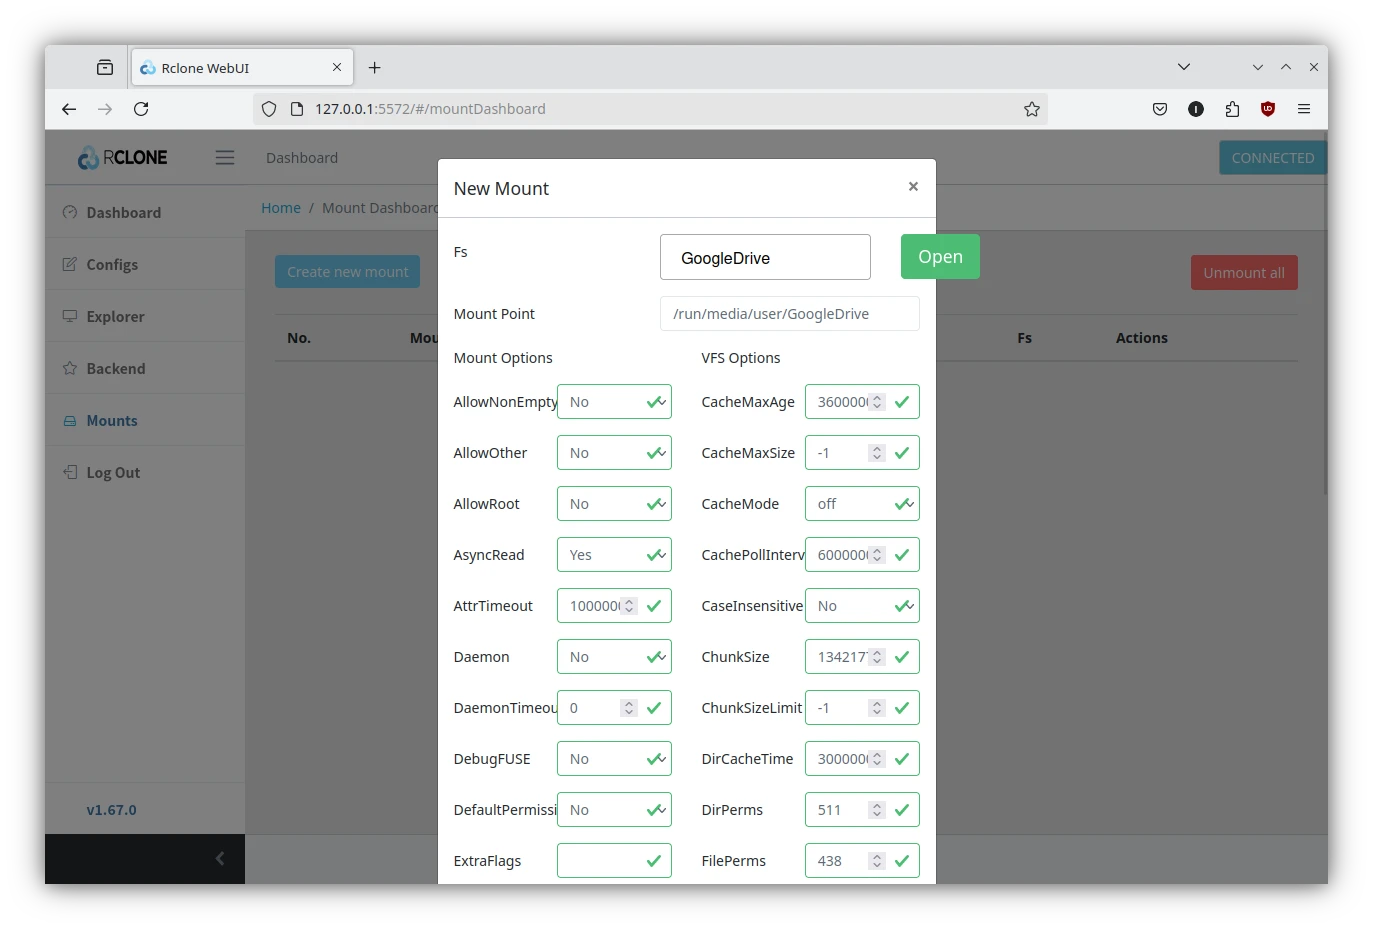Change the AsyncRead dropdown value
This screenshot has width=1373, height=929.
coord(613,555)
